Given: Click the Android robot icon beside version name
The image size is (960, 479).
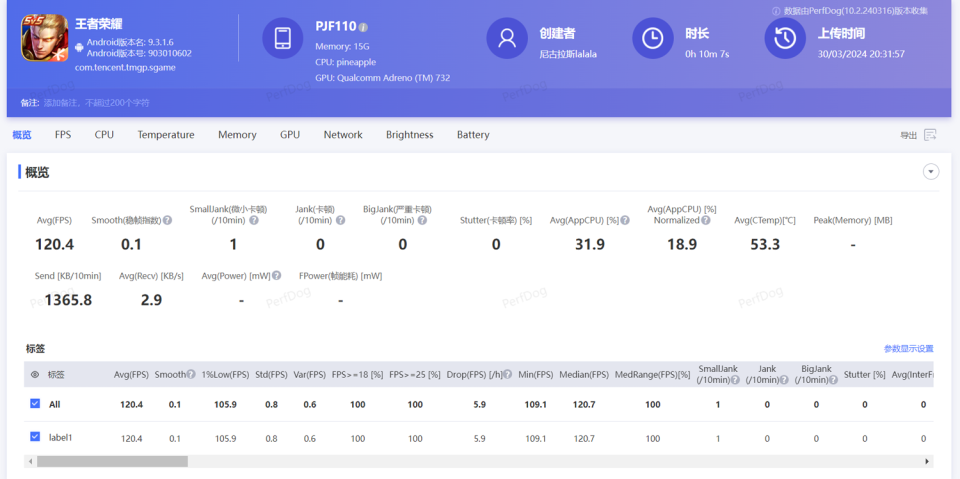Looking at the screenshot, I should (x=80, y=47).
